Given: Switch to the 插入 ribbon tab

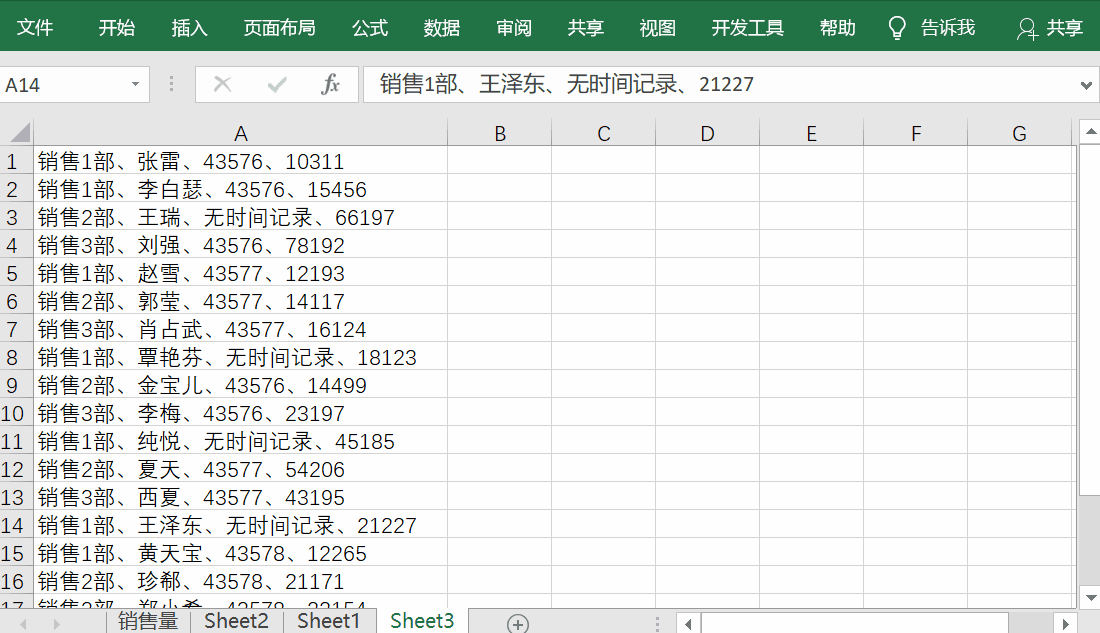Looking at the screenshot, I should (x=189, y=27).
